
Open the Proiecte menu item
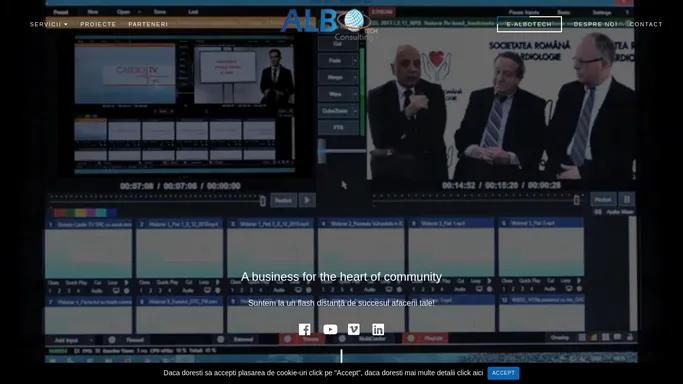pyautogui.click(x=98, y=24)
